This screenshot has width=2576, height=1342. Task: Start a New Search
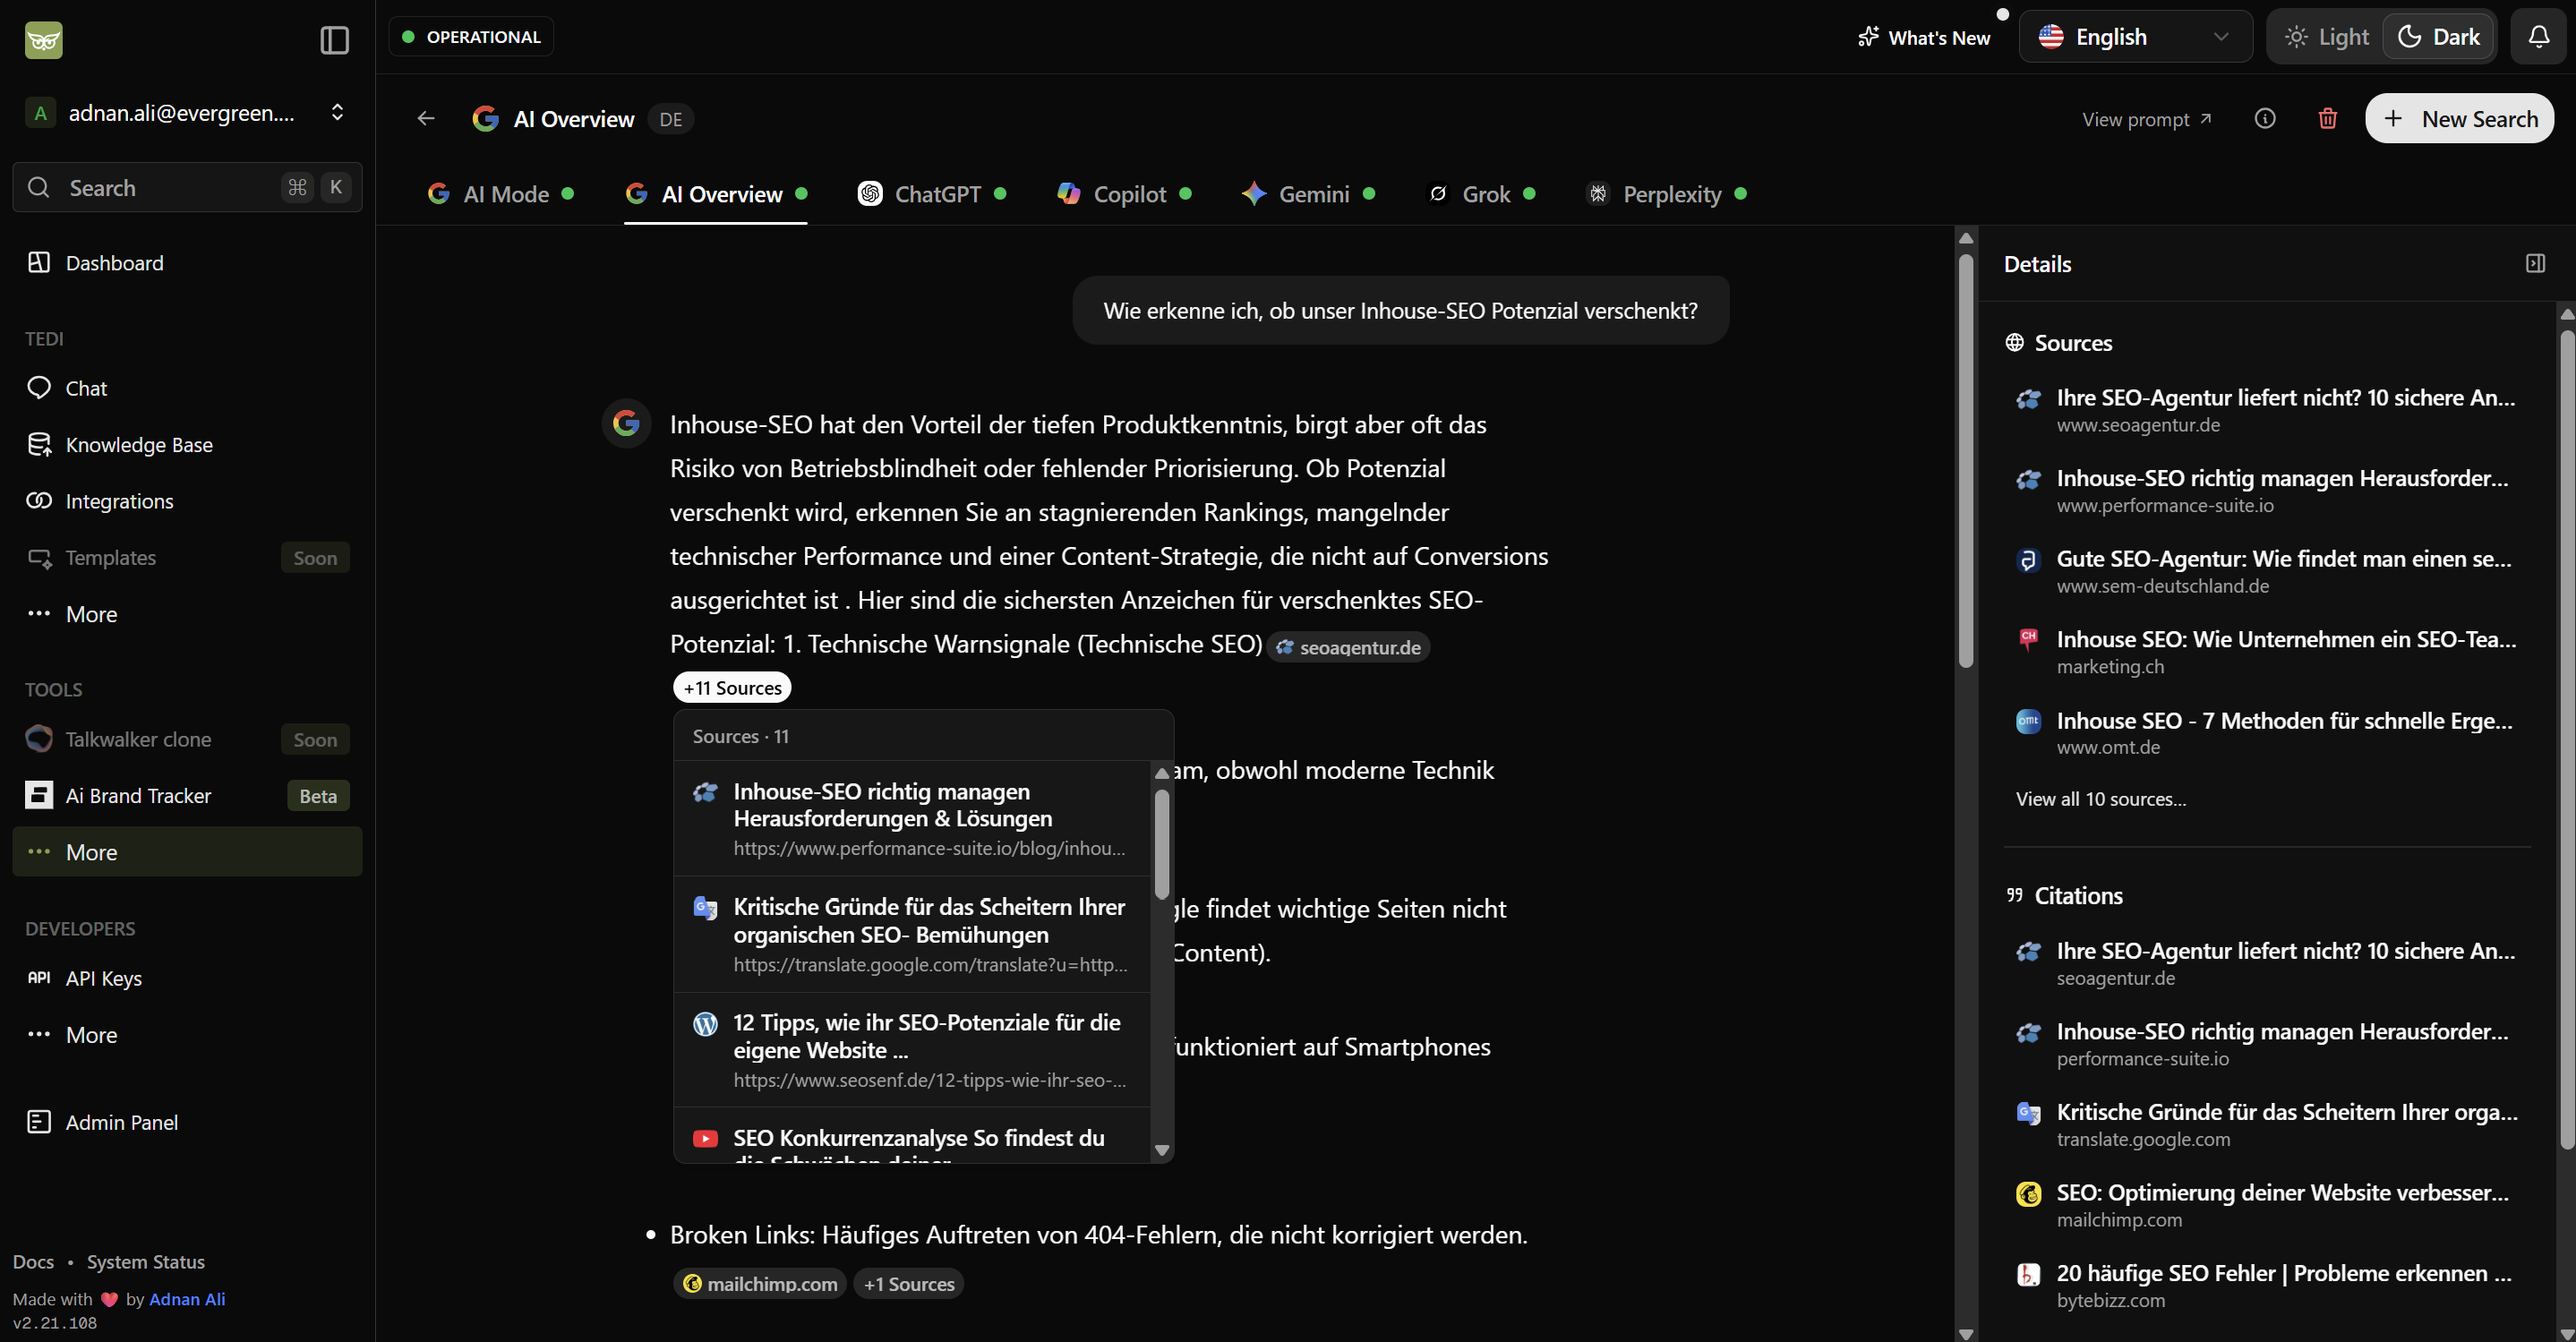point(2459,118)
